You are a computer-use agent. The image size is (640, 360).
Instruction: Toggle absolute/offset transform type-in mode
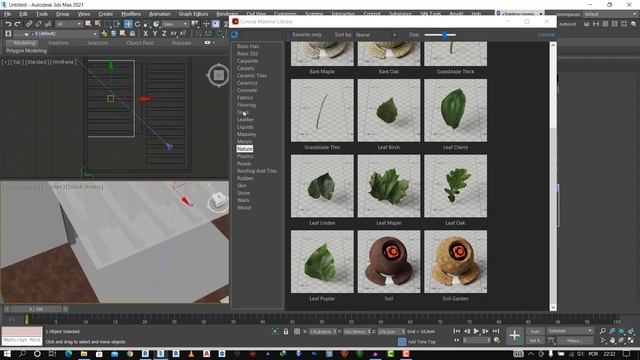pos(297,331)
